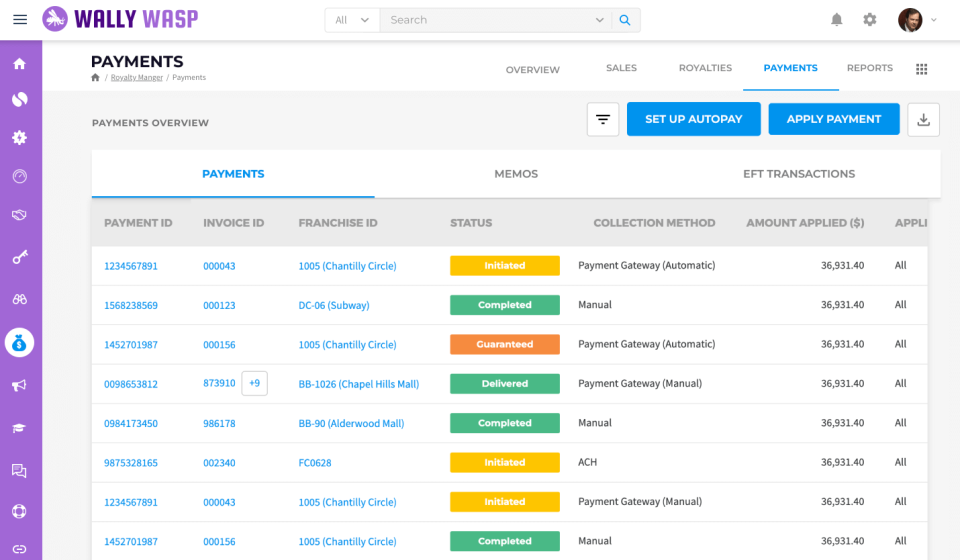Expand the All search category dropdown
Screen dimensions: 960x560
[x=352, y=20]
